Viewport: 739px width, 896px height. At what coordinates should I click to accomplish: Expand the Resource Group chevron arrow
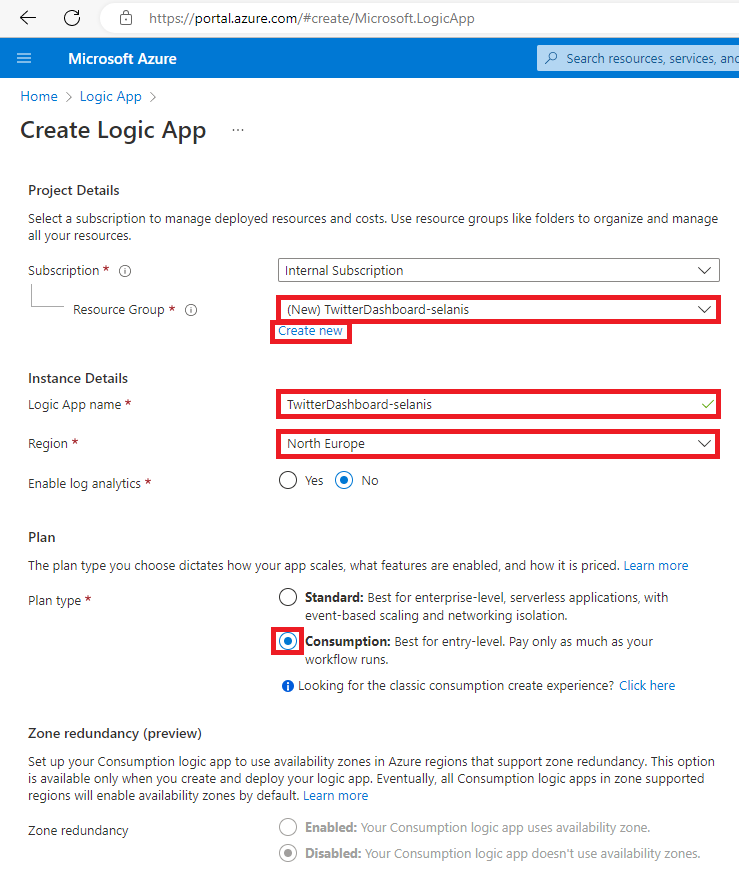point(704,310)
